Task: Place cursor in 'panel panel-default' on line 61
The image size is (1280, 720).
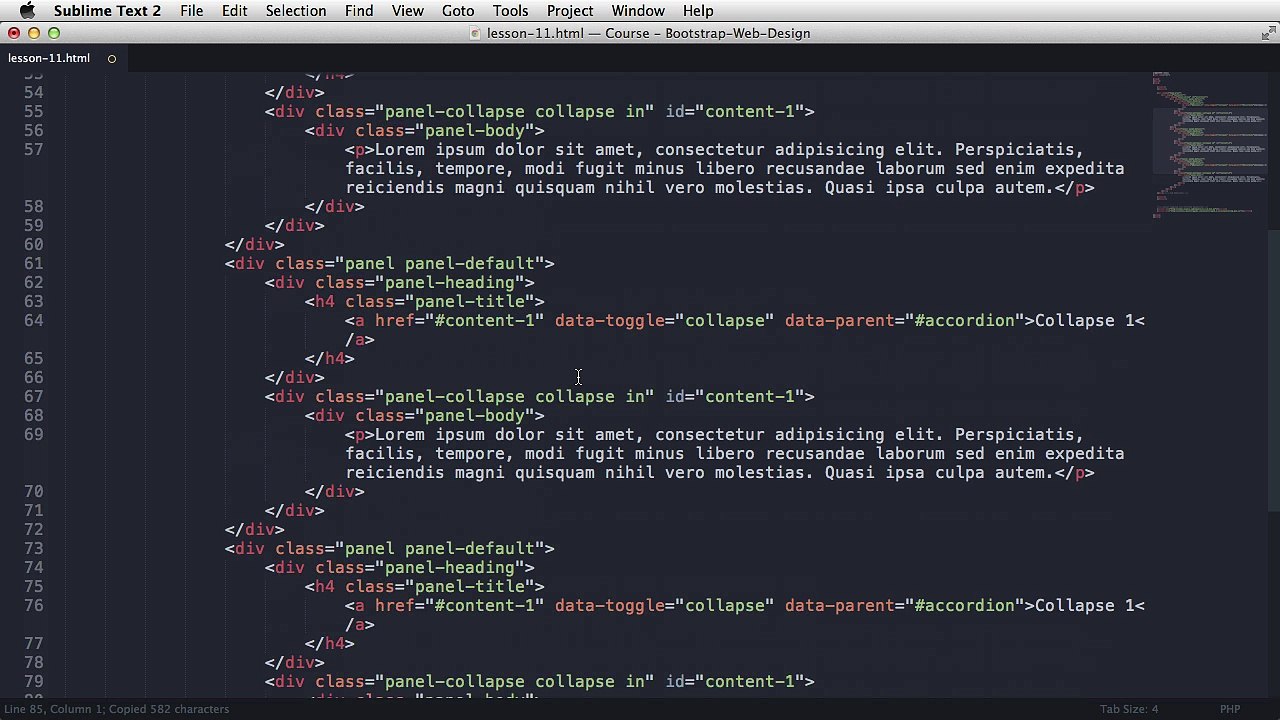Action: point(439,264)
